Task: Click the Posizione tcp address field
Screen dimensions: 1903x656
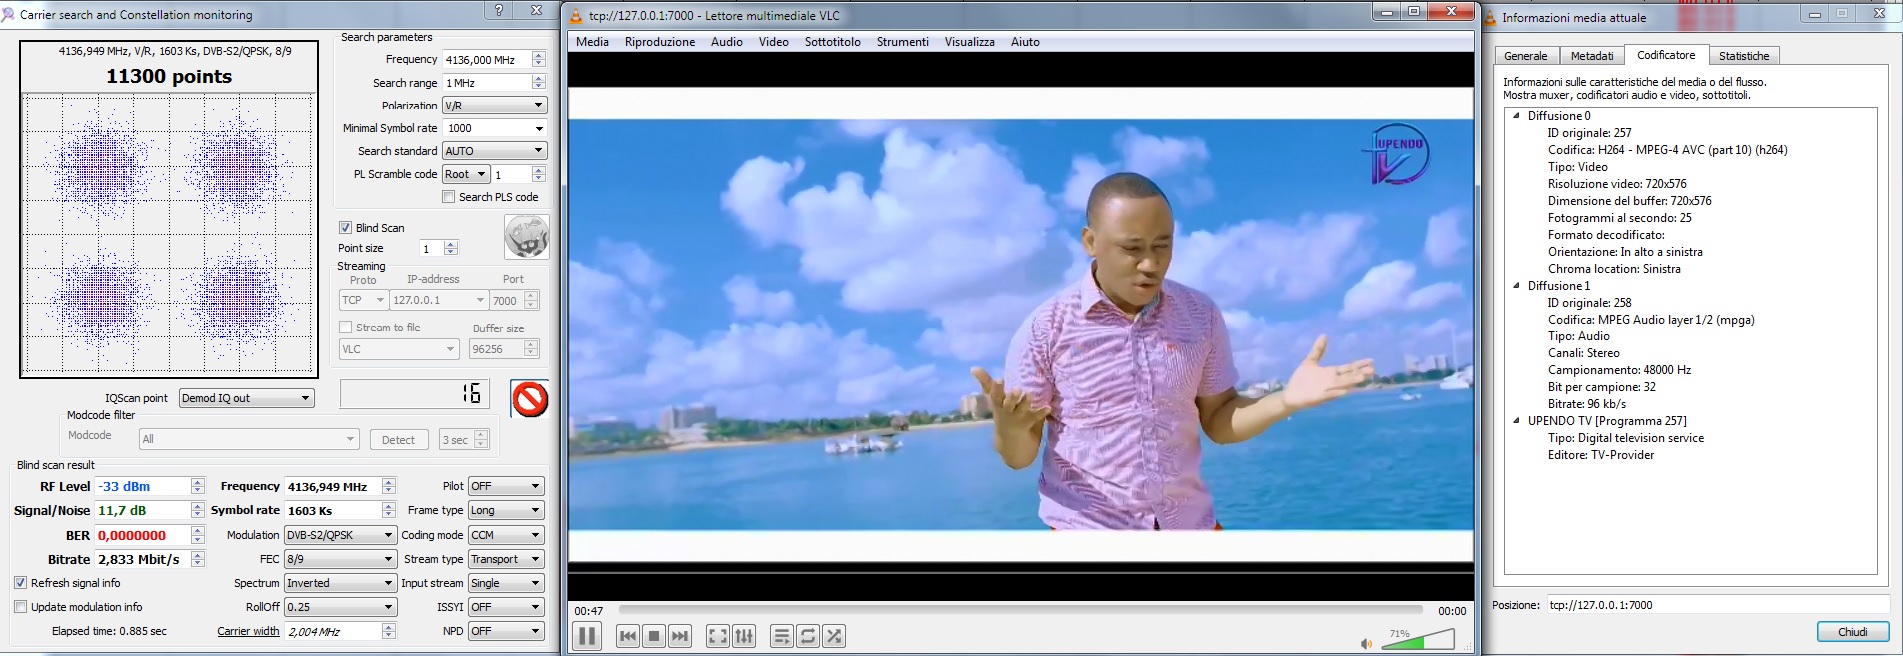Action: pyautogui.click(x=1717, y=605)
